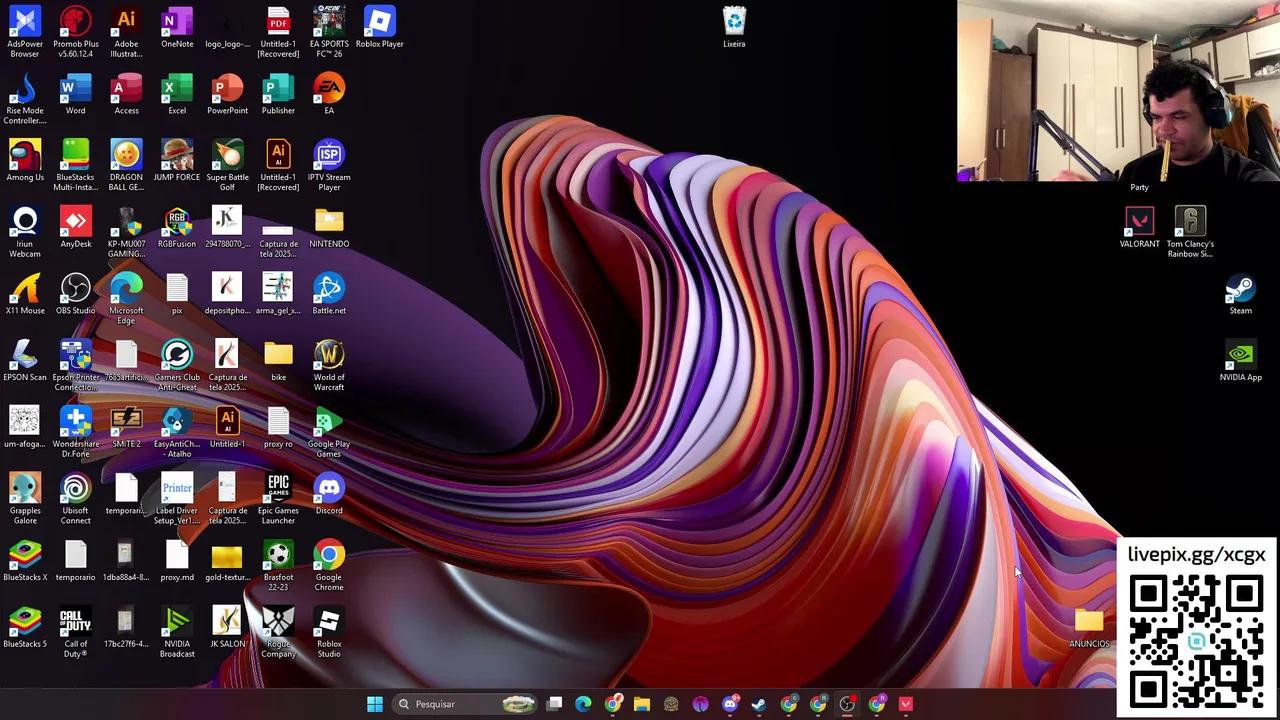Launch Roblox Studio from desktop
This screenshot has height=720, width=1280.
[x=329, y=623]
